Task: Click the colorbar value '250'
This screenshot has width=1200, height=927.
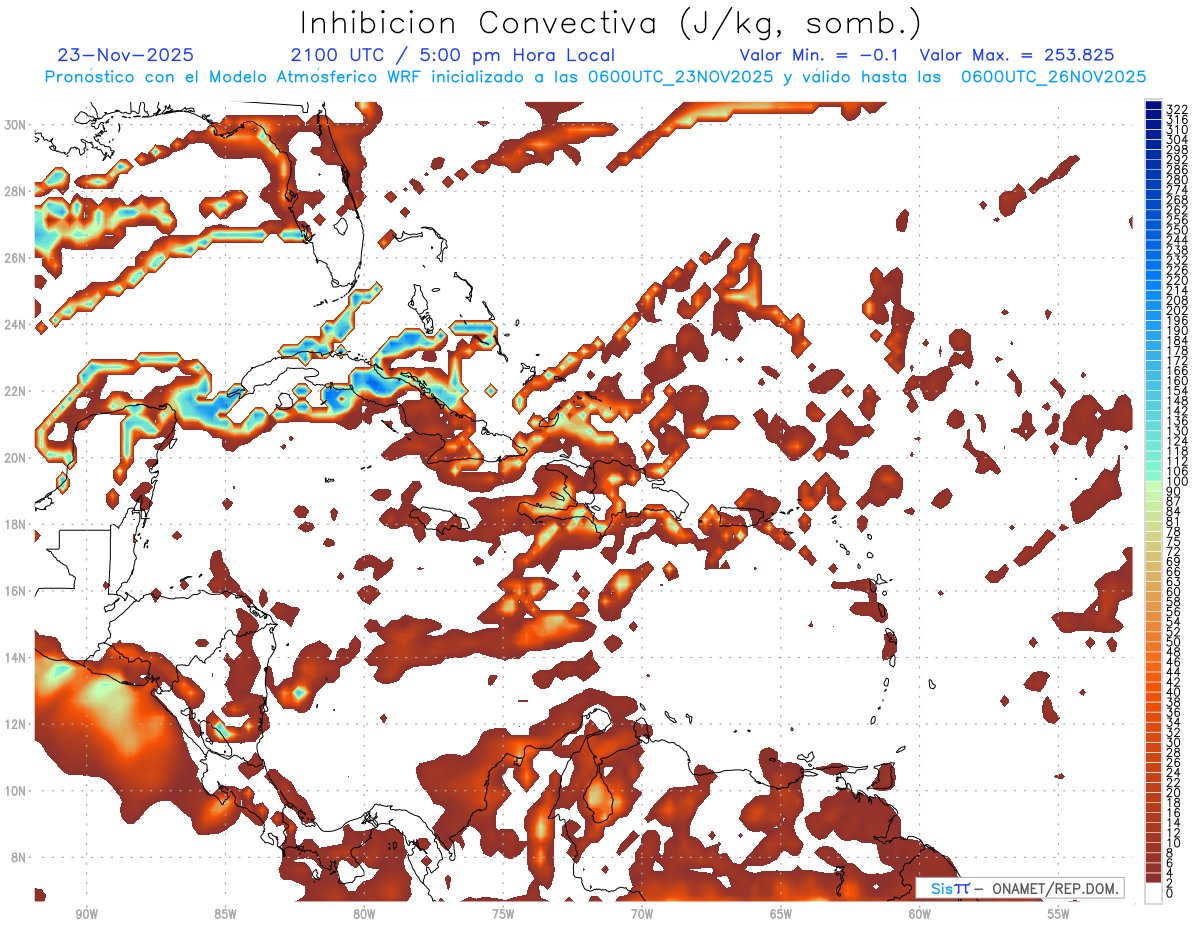Action: point(1177,230)
